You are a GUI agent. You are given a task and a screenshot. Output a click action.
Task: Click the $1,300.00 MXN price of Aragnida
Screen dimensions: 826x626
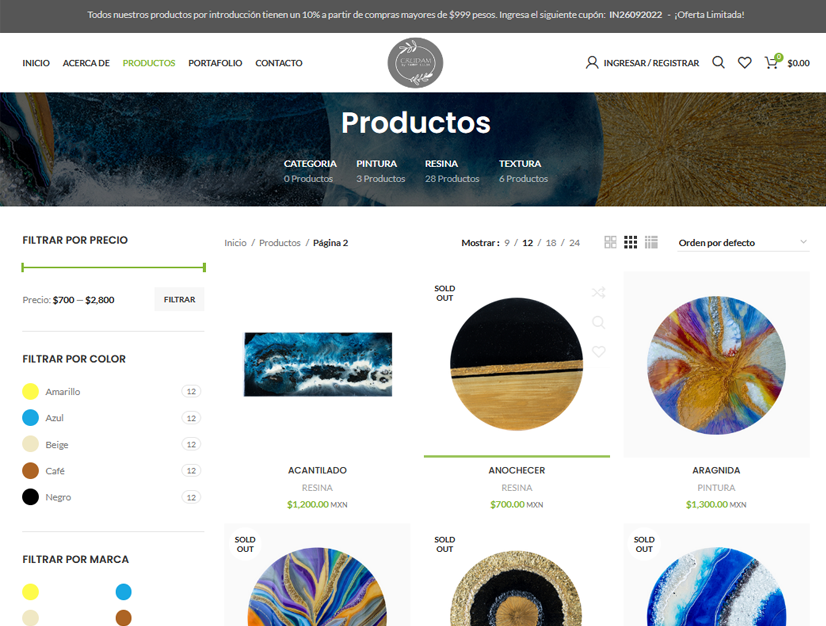click(x=716, y=504)
